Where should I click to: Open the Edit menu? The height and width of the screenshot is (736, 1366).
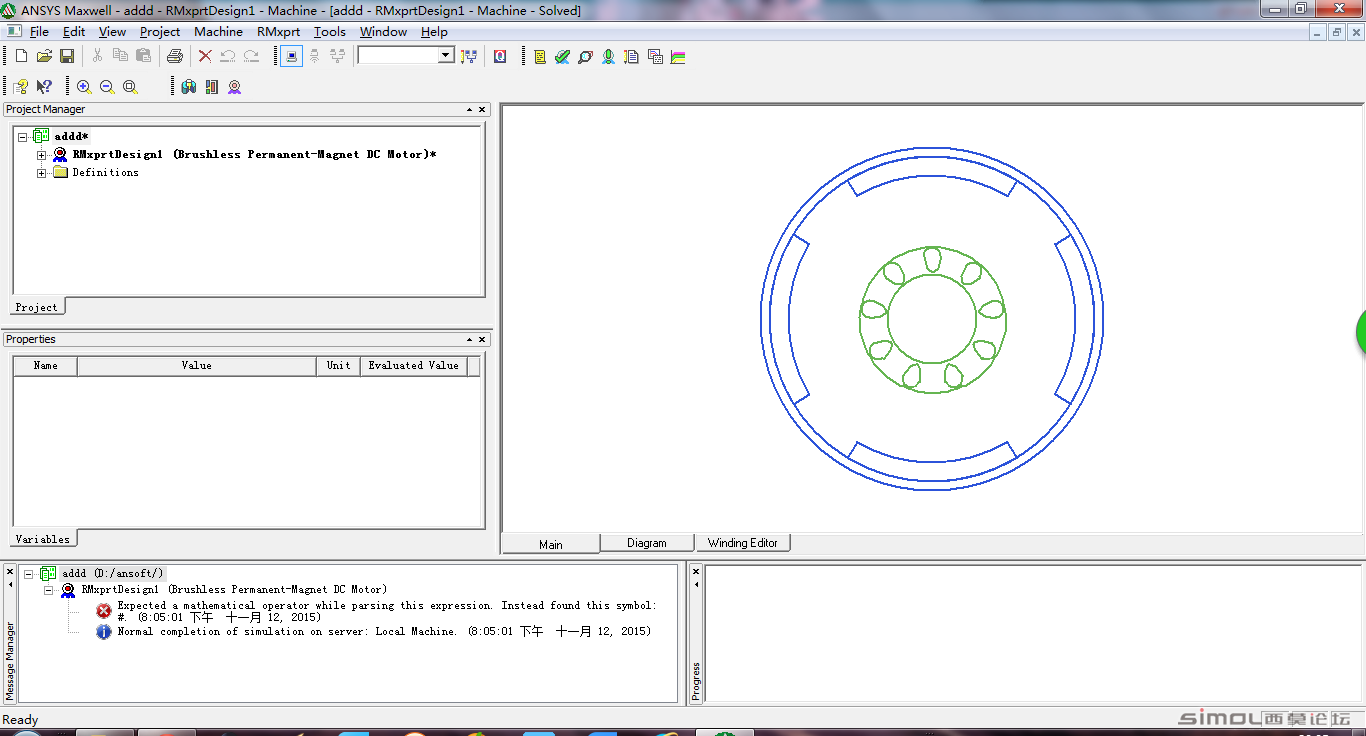pos(74,32)
